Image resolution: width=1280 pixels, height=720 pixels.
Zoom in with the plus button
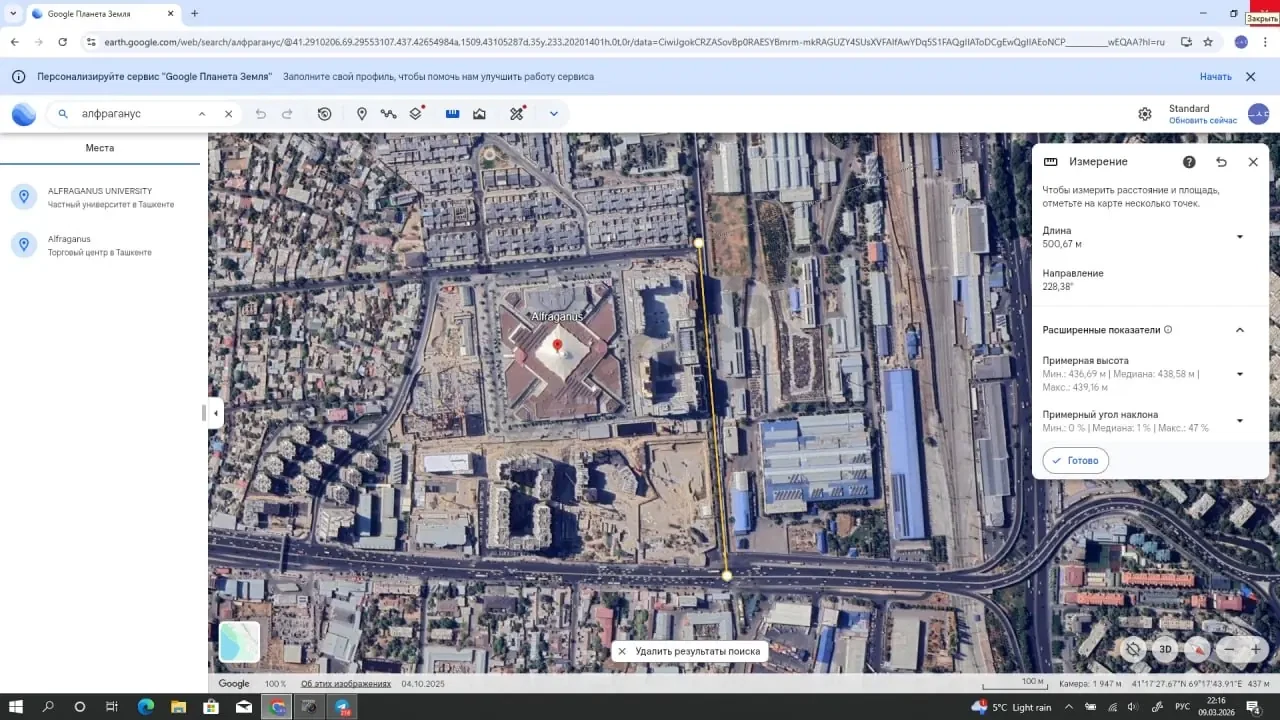coord(1256,649)
